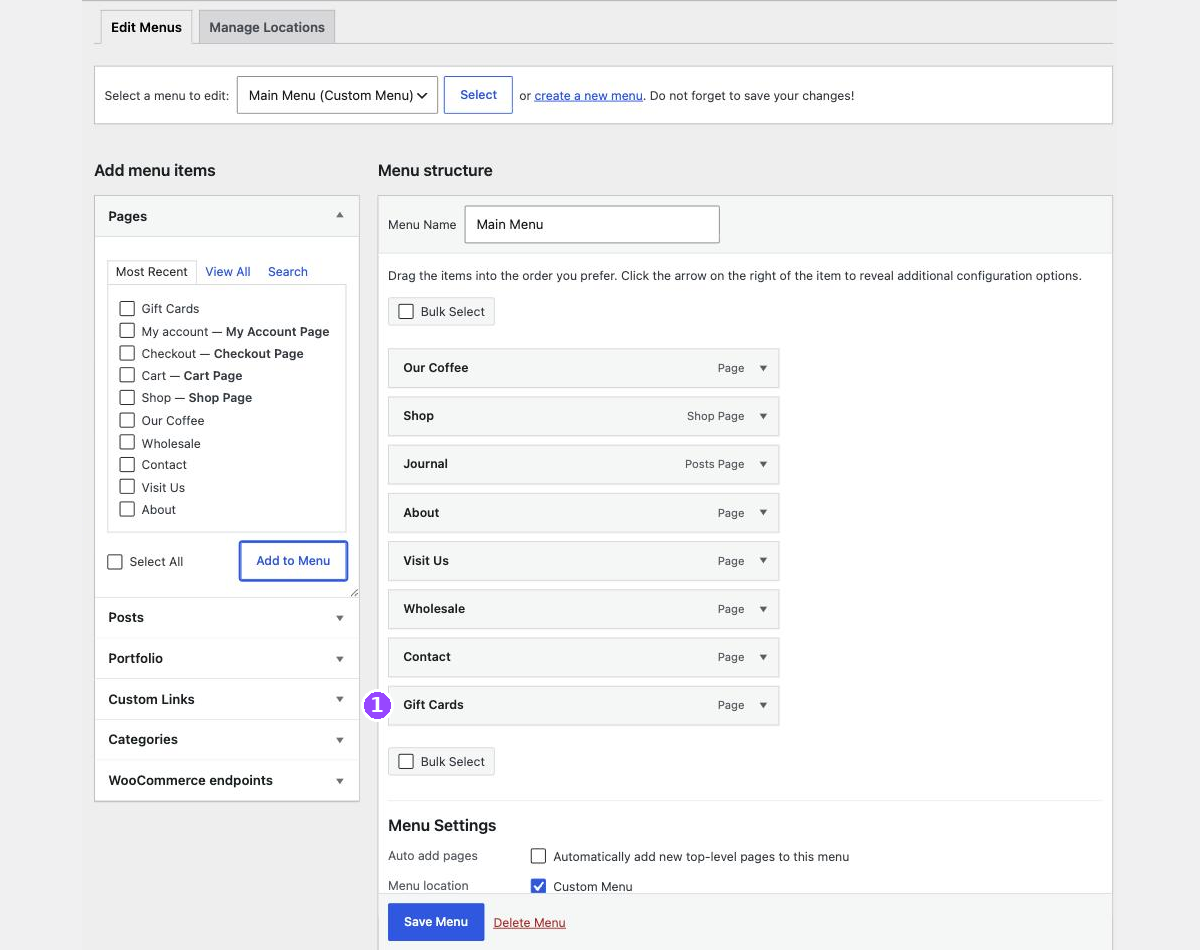
Task: Select the Our Coffee menu item bar
Action: point(583,368)
